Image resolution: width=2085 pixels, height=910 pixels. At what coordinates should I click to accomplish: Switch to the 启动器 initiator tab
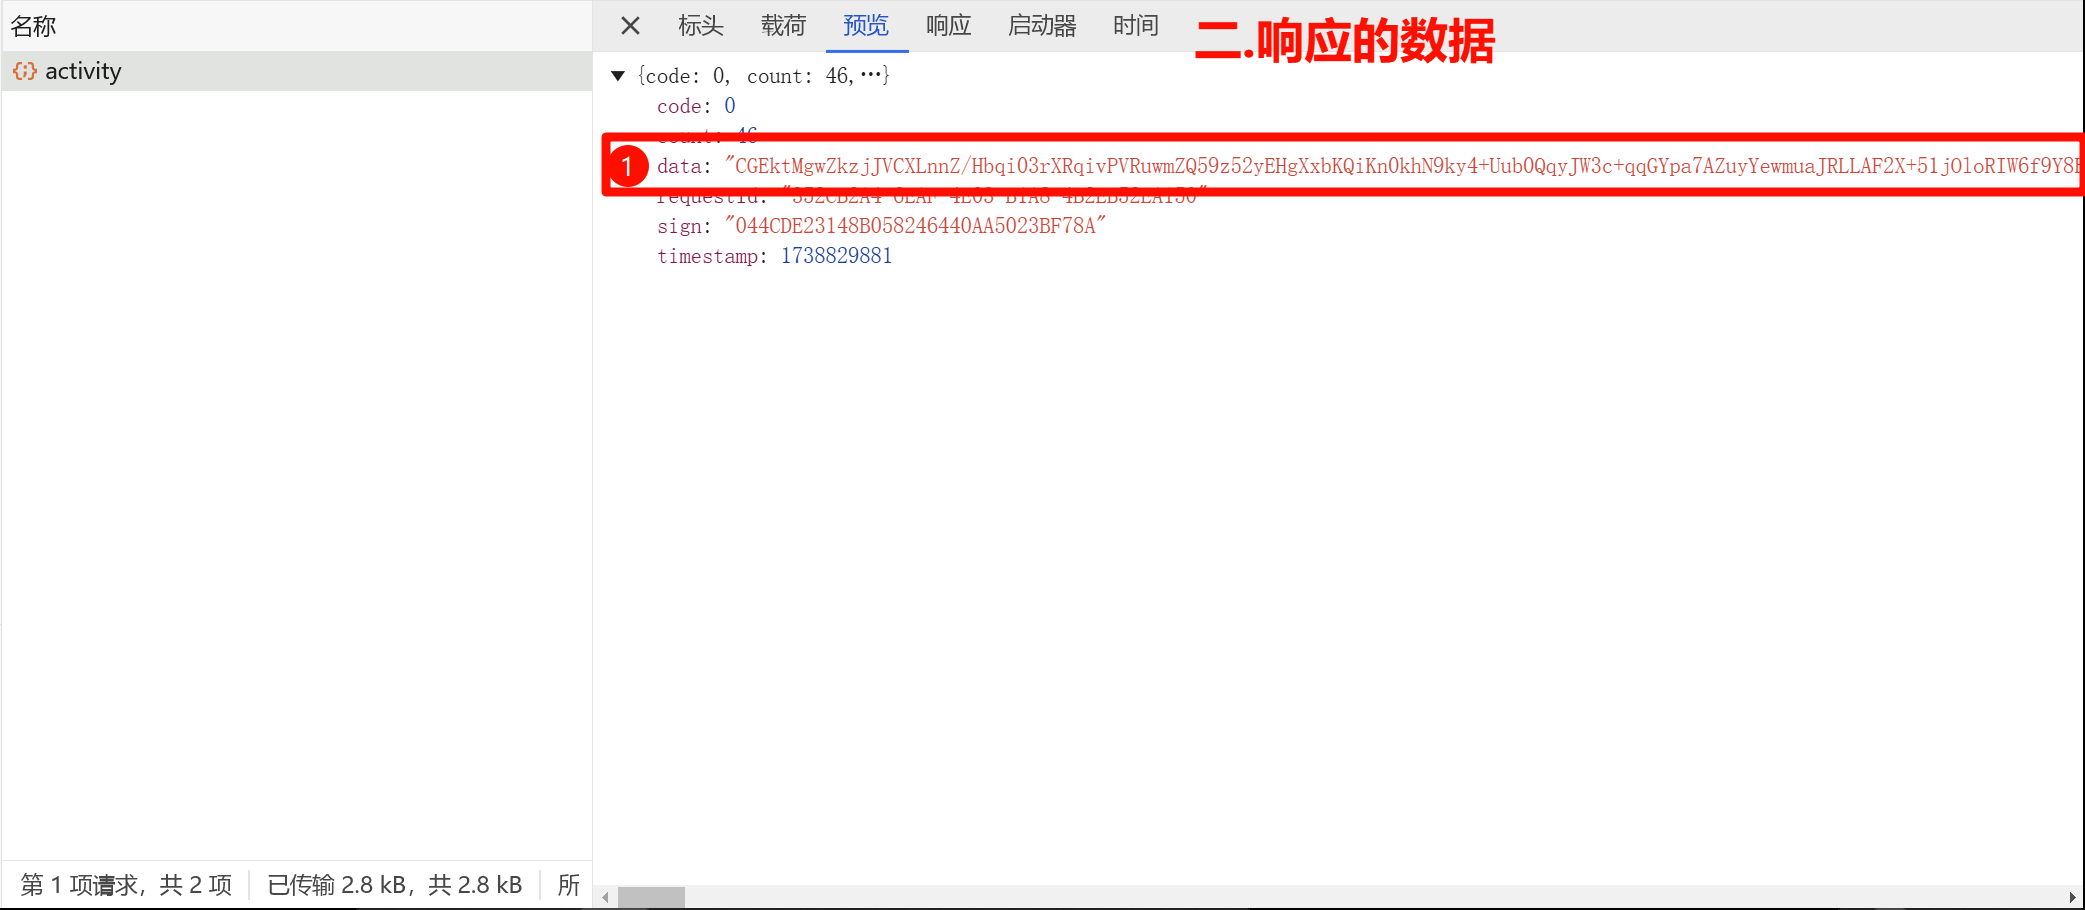(x=1042, y=26)
